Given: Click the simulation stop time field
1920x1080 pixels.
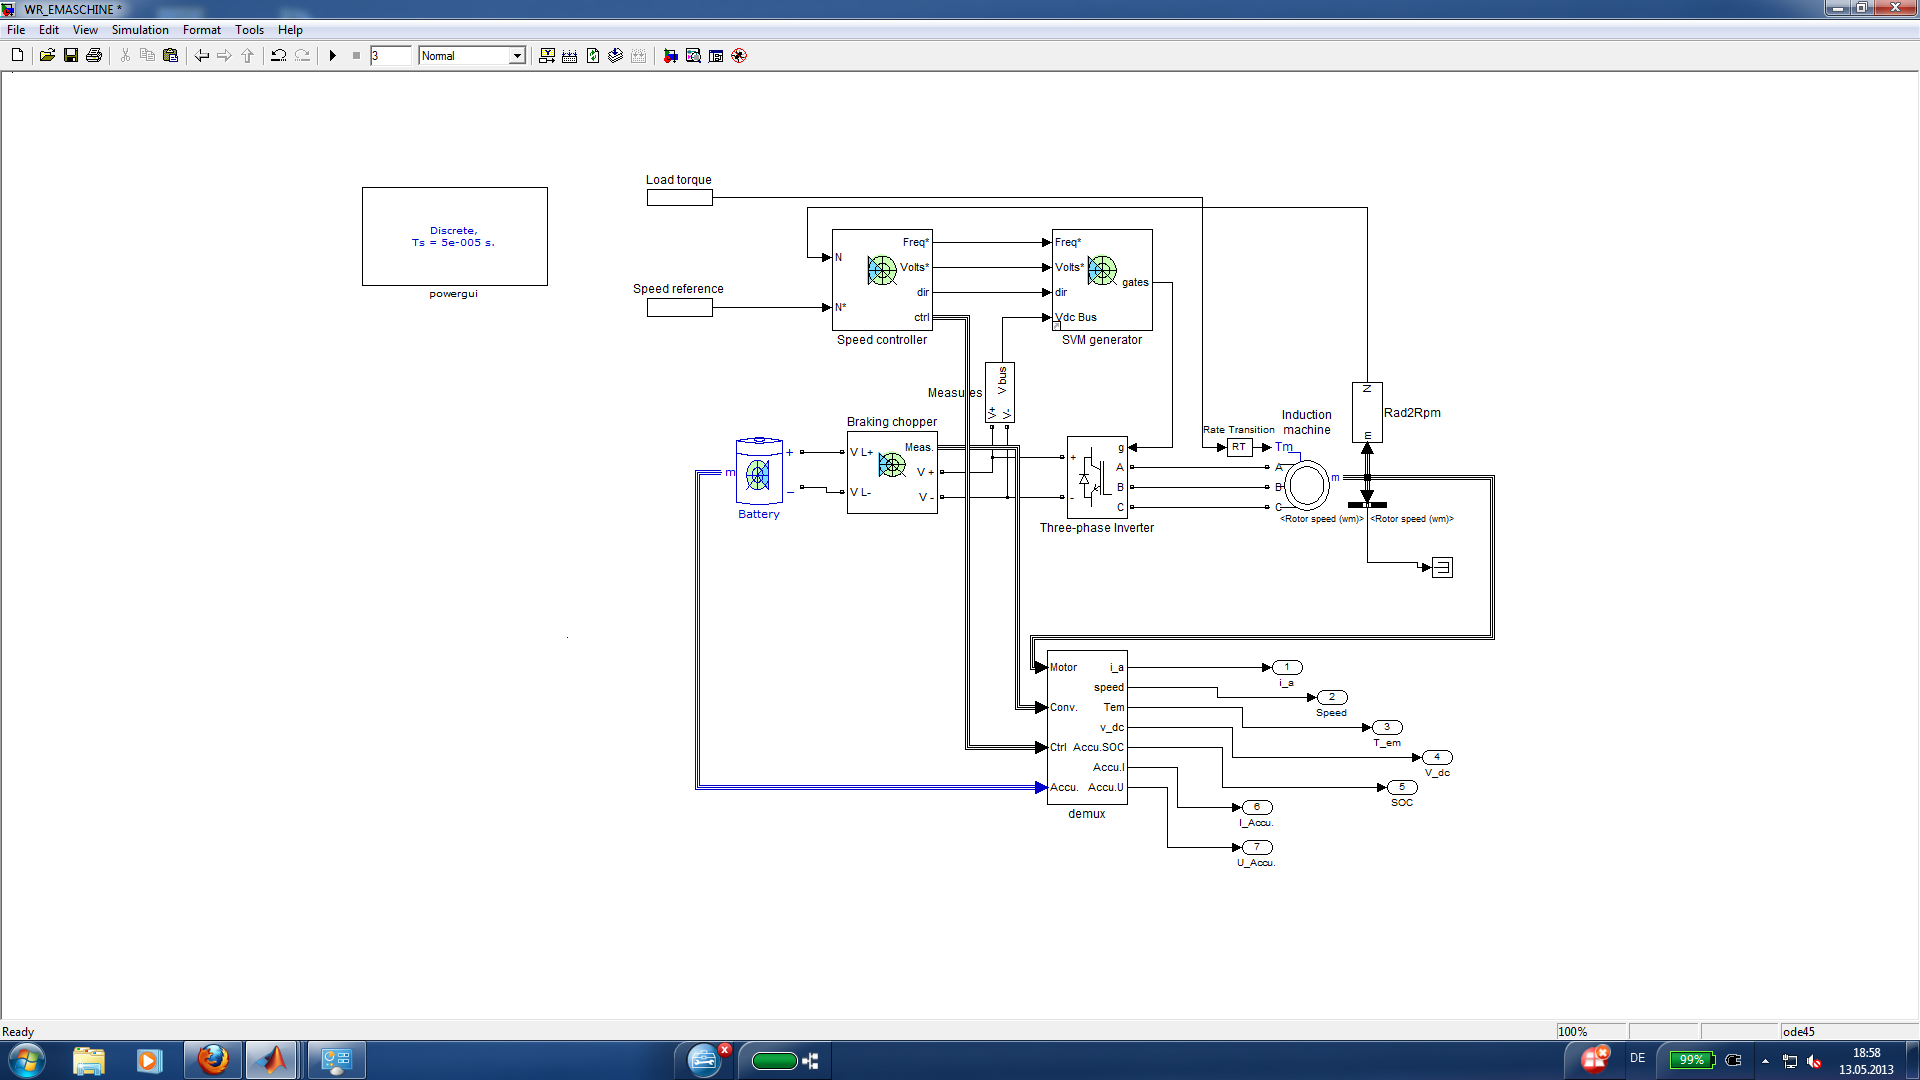Looking at the screenshot, I should (x=390, y=55).
